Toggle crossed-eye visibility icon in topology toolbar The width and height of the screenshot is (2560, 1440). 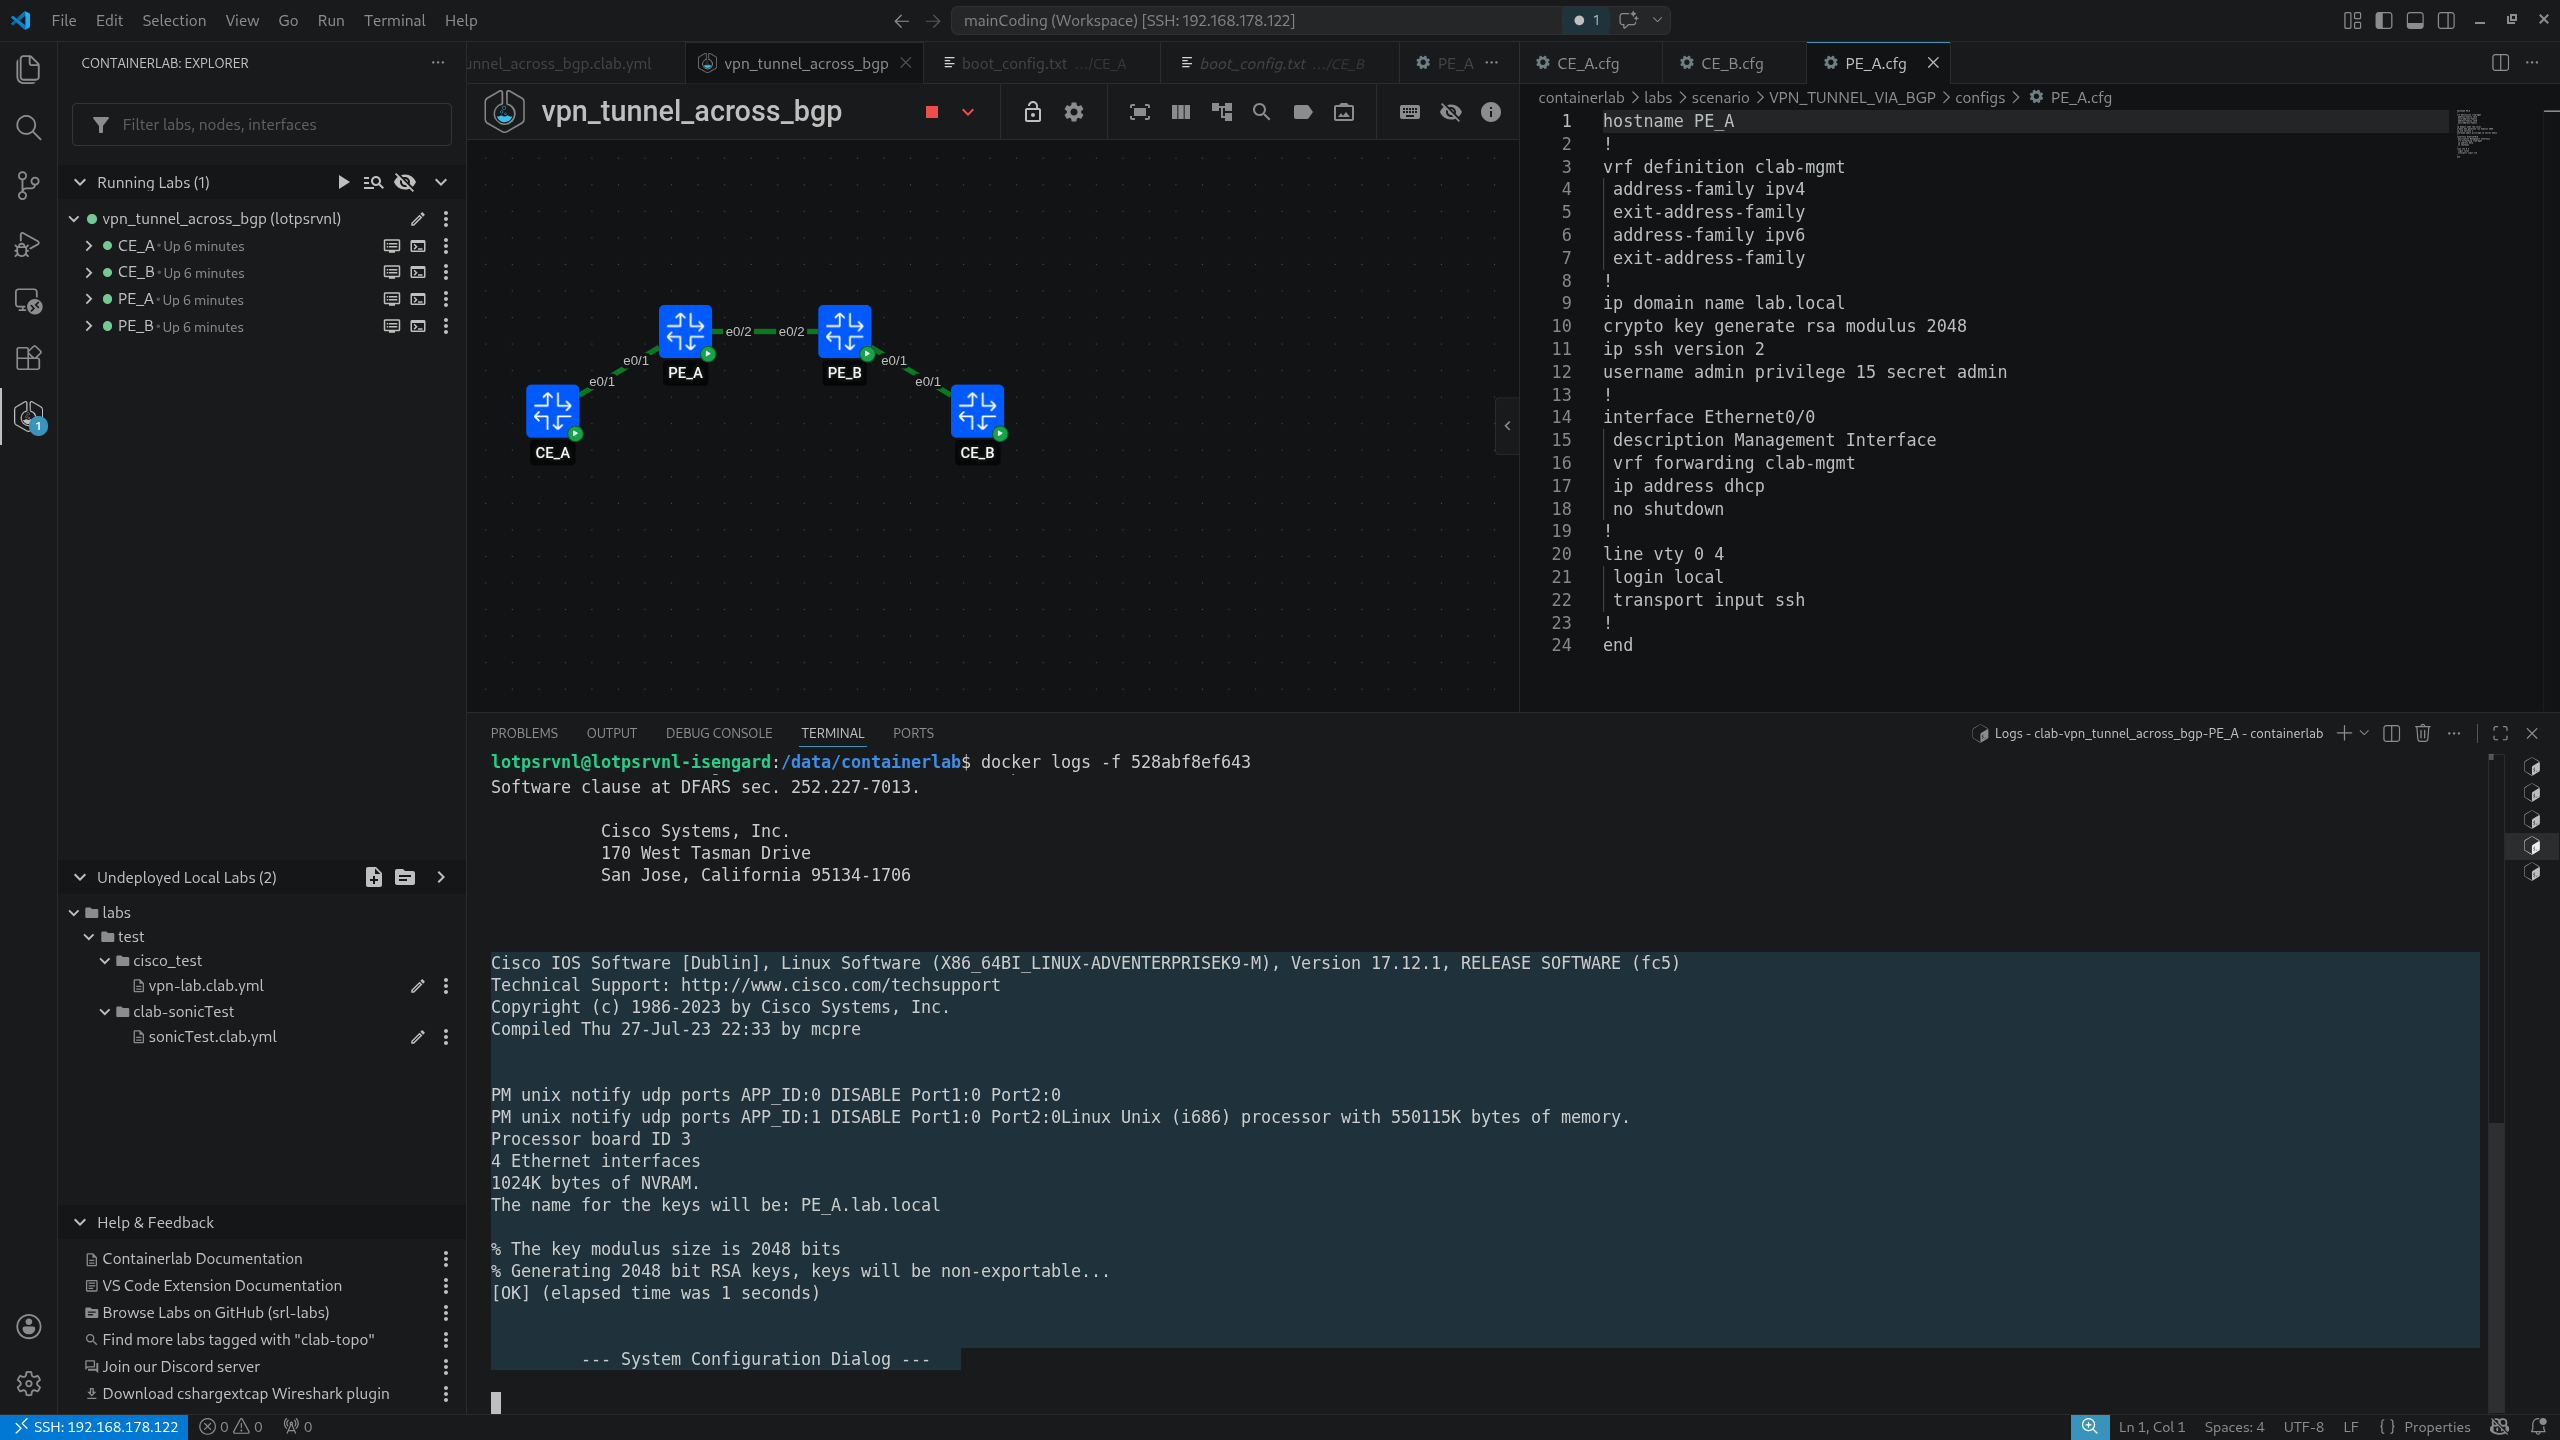1450,112
